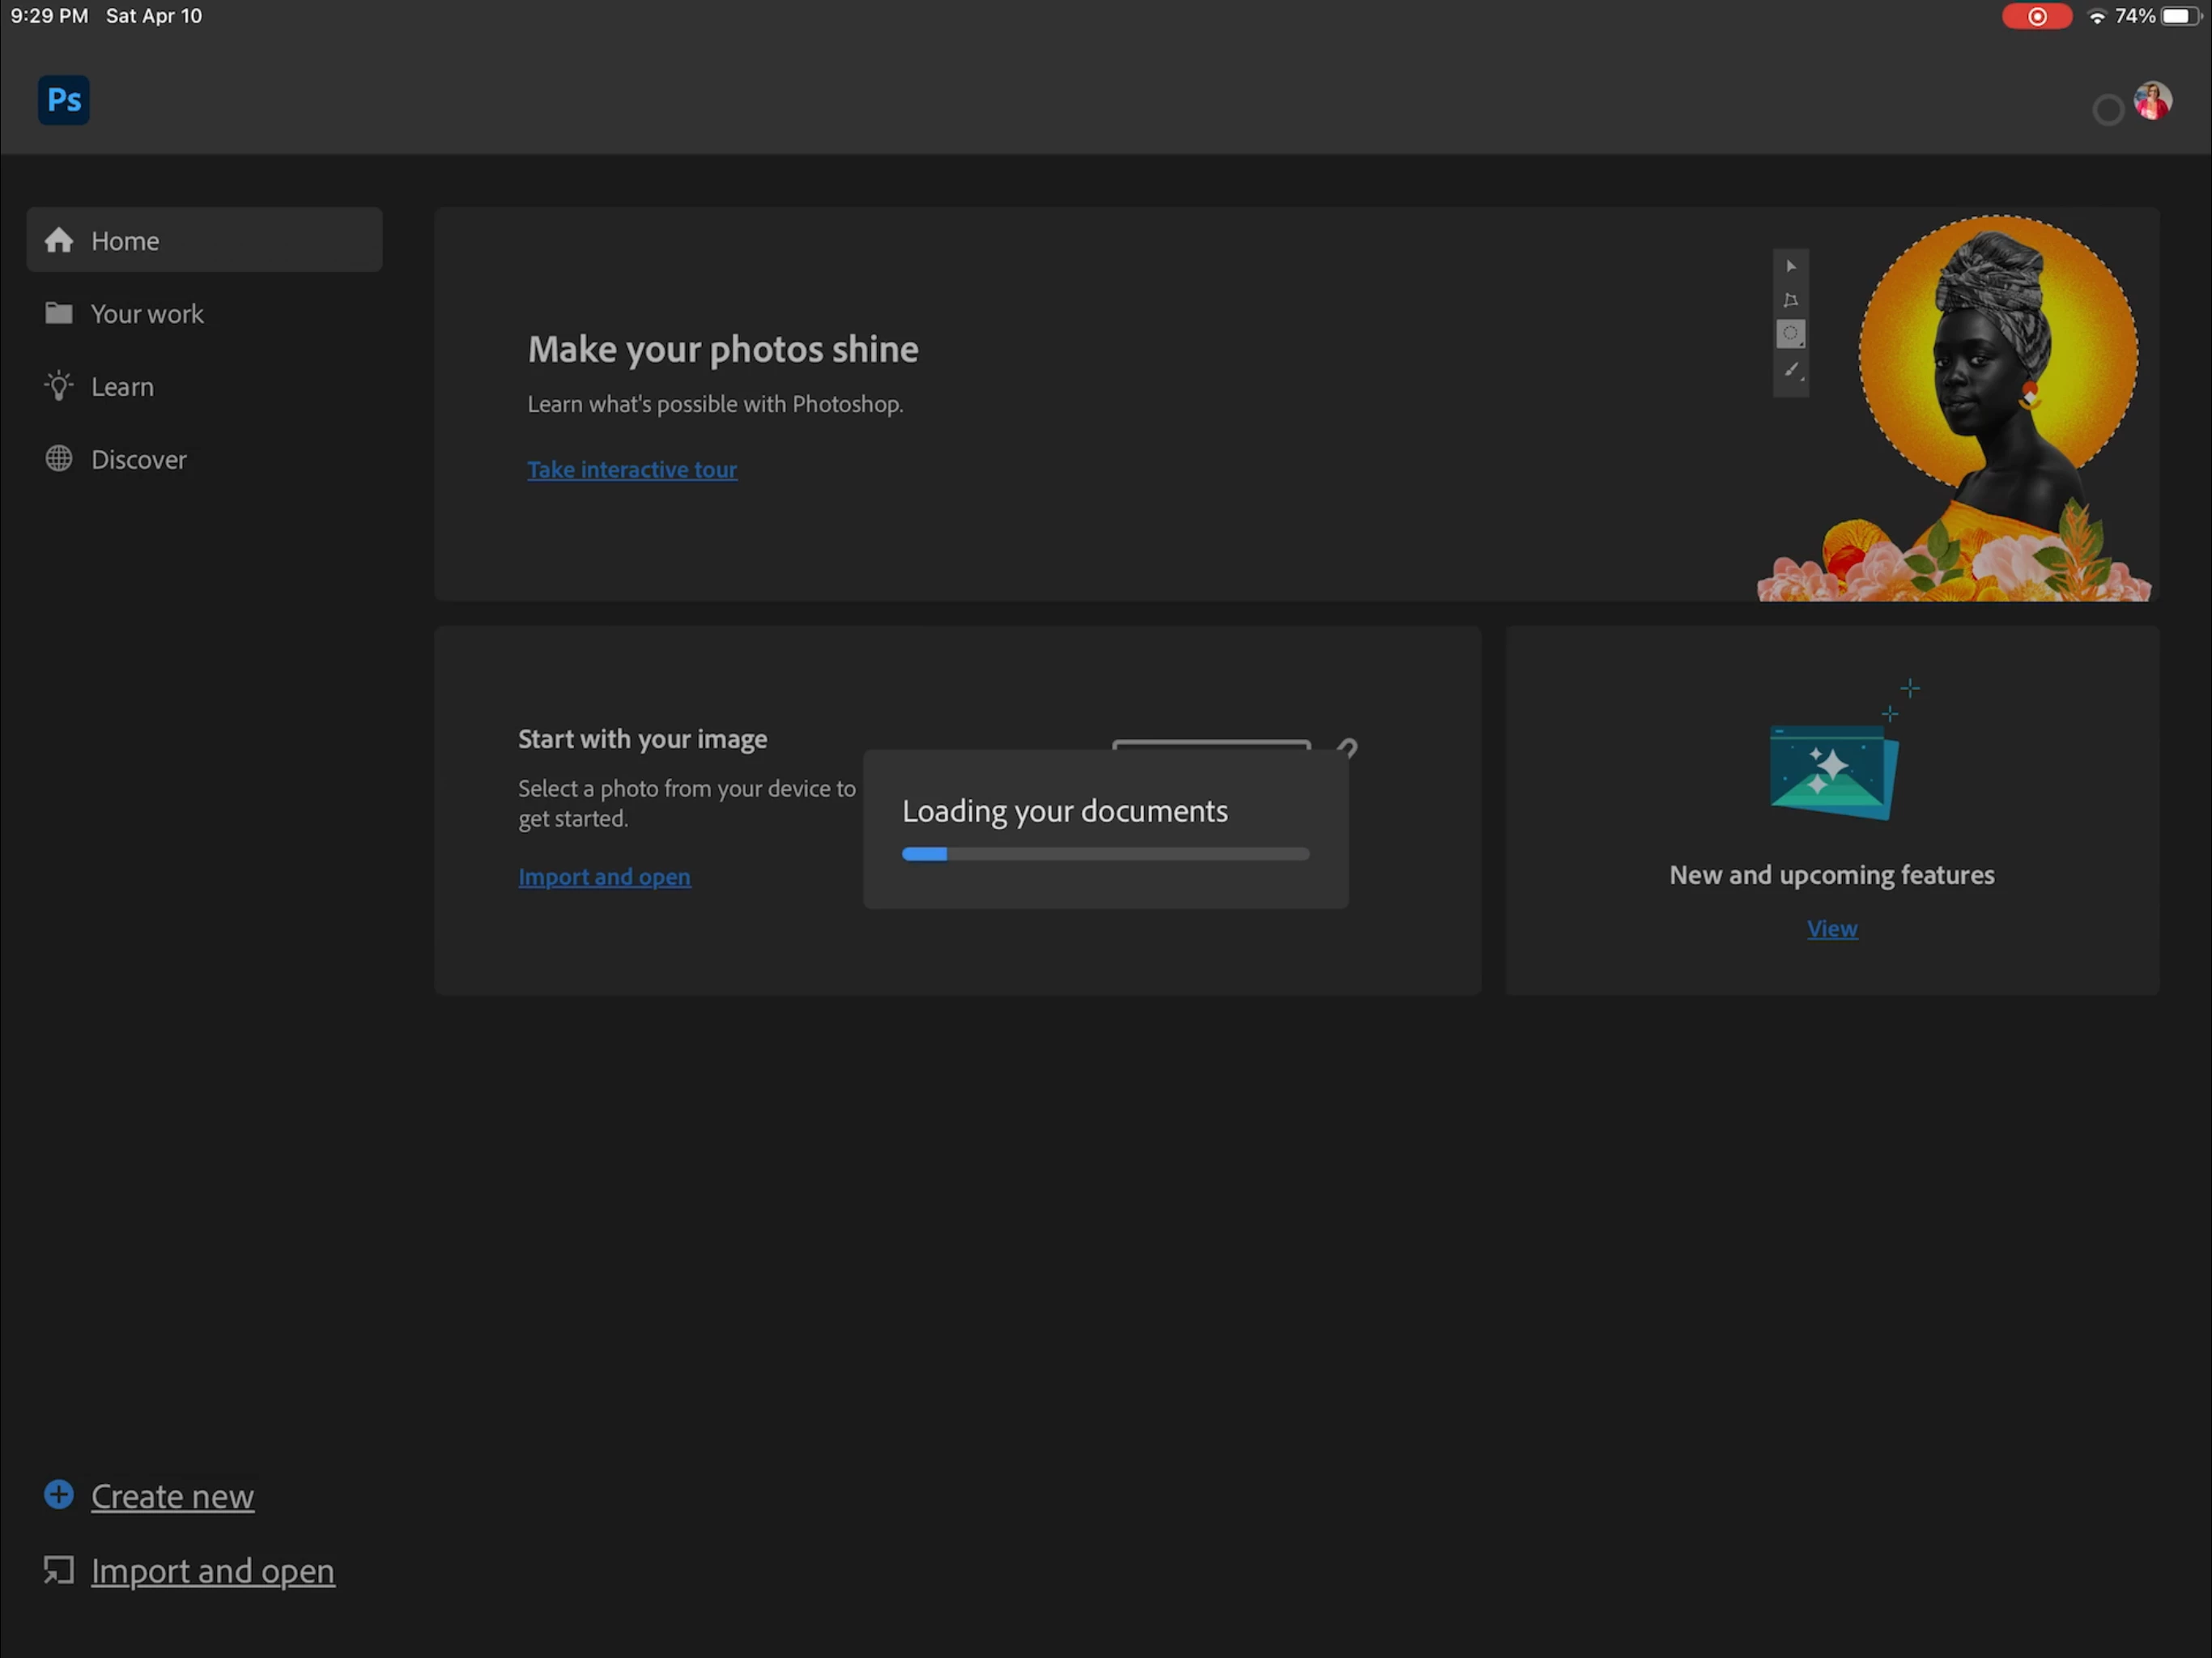Click the sparkle features illustration thumbnail
Image resolution: width=2212 pixels, height=1658 pixels.
pyautogui.click(x=1833, y=772)
